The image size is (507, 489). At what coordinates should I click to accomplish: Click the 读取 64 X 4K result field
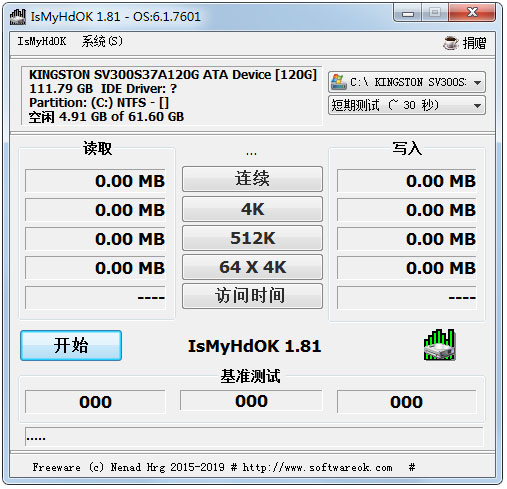tap(95, 268)
